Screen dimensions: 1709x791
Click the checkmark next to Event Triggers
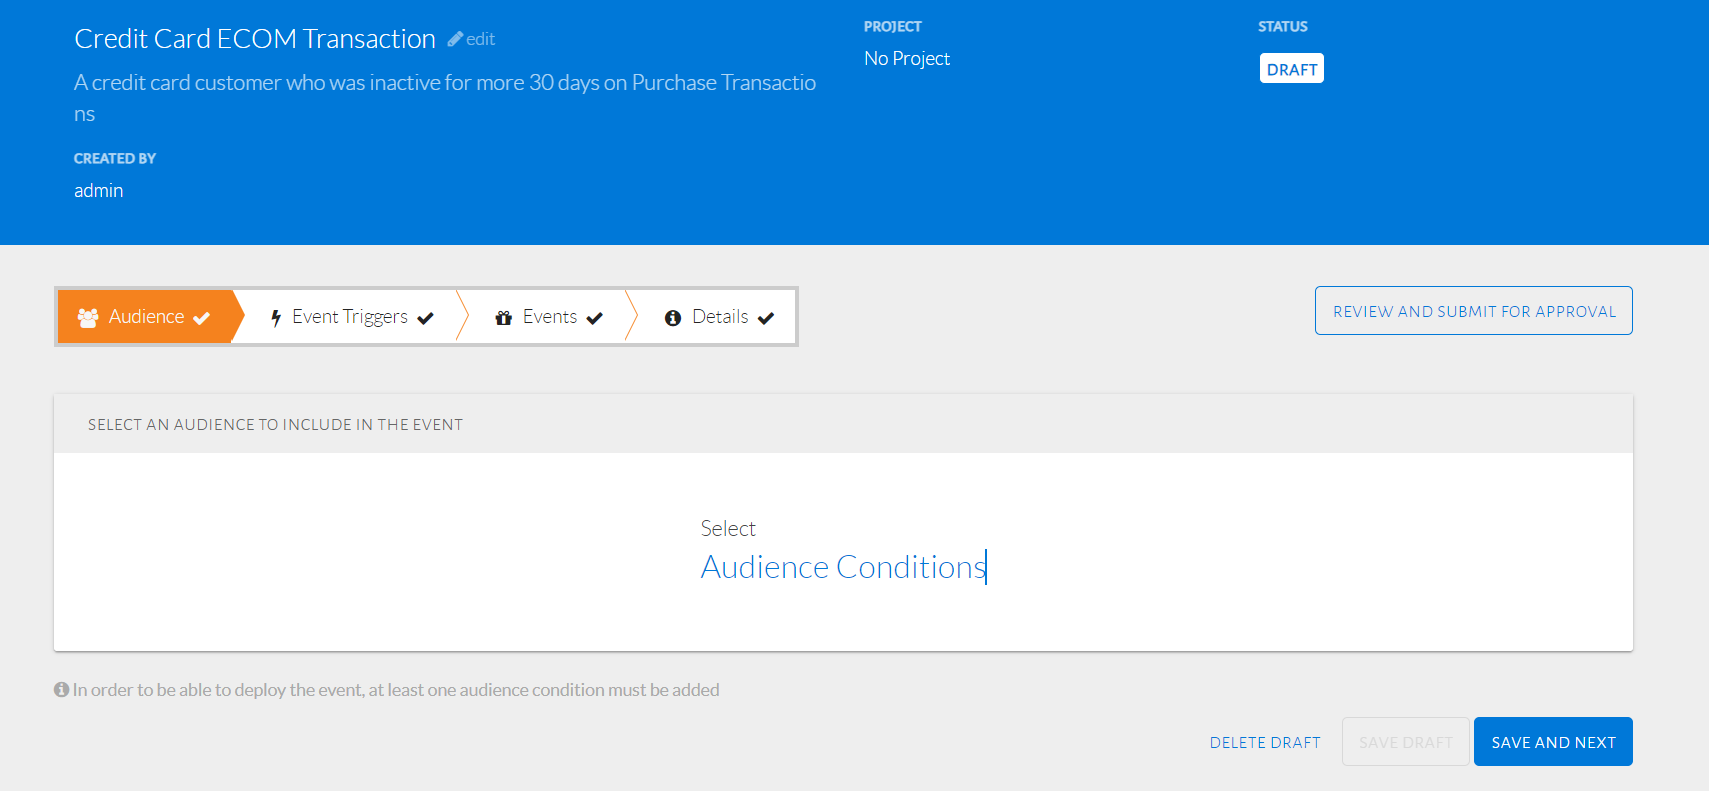coord(426,318)
